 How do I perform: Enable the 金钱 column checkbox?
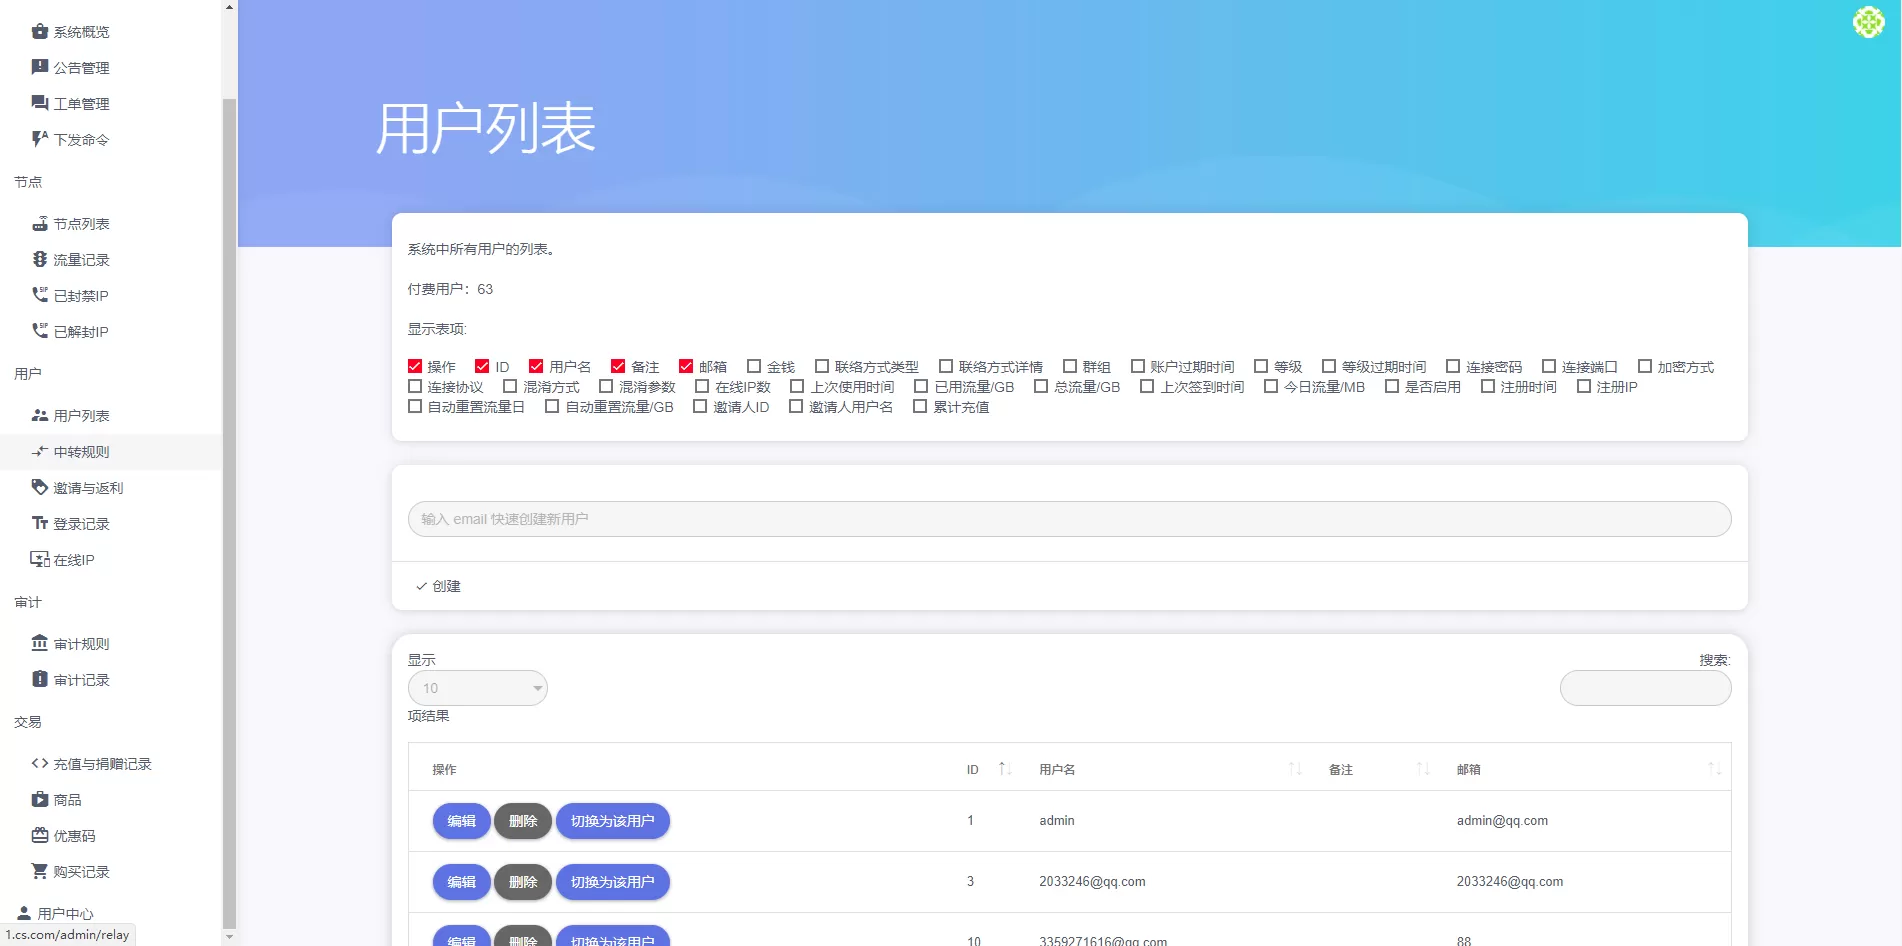pos(754,367)
